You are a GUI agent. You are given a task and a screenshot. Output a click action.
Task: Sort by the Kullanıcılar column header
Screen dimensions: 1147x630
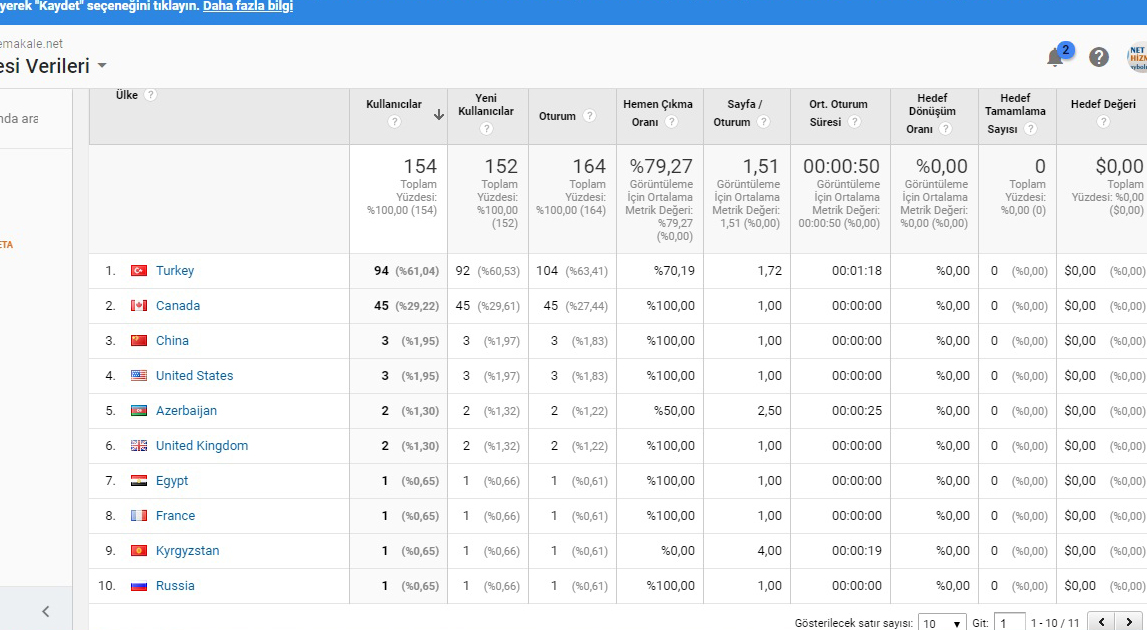[394, 105]
